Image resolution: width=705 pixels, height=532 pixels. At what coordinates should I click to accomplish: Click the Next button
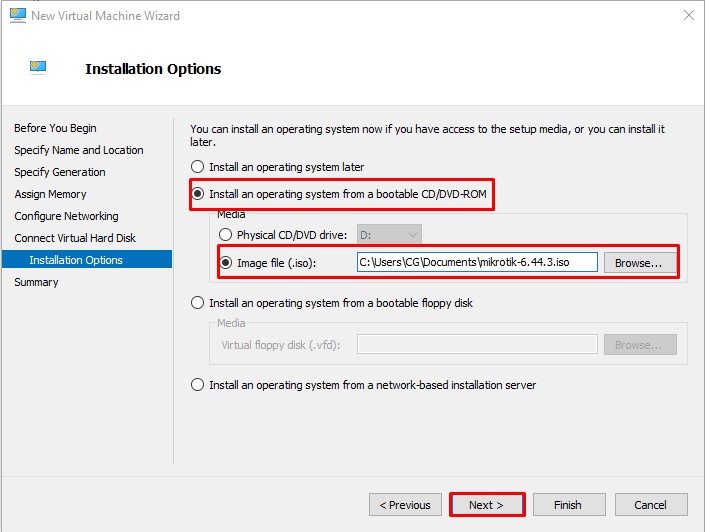[487, 505]
